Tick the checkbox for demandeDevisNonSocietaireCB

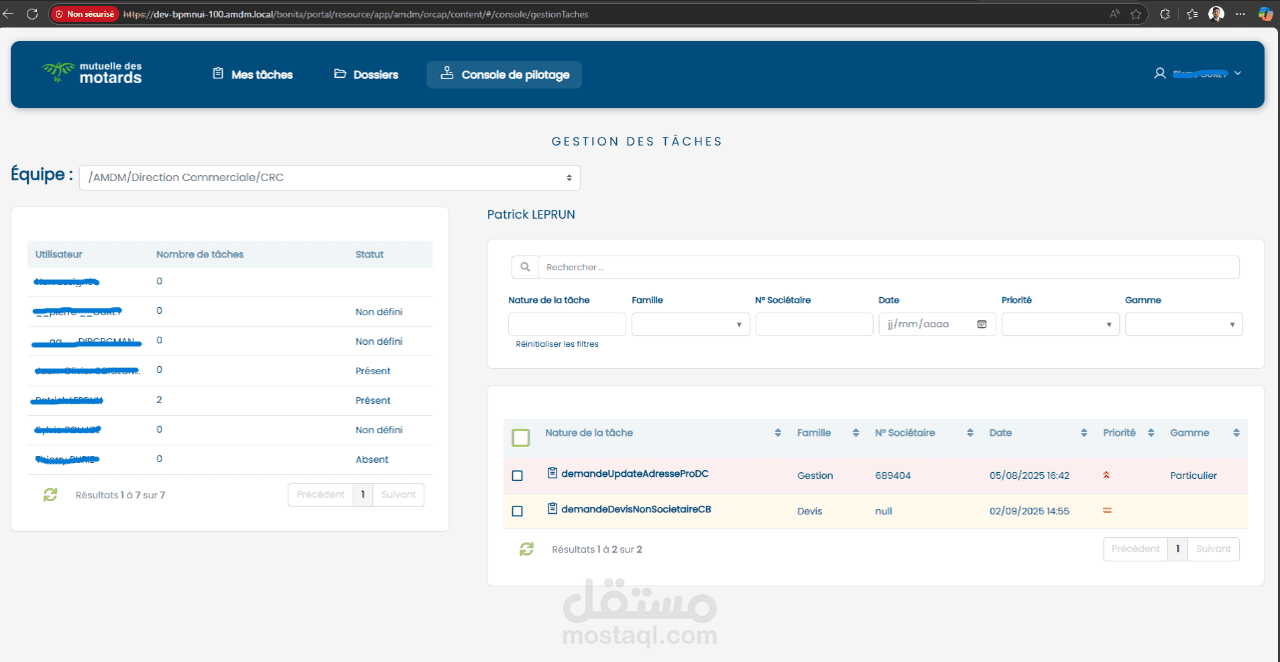[x=517, y=511]
